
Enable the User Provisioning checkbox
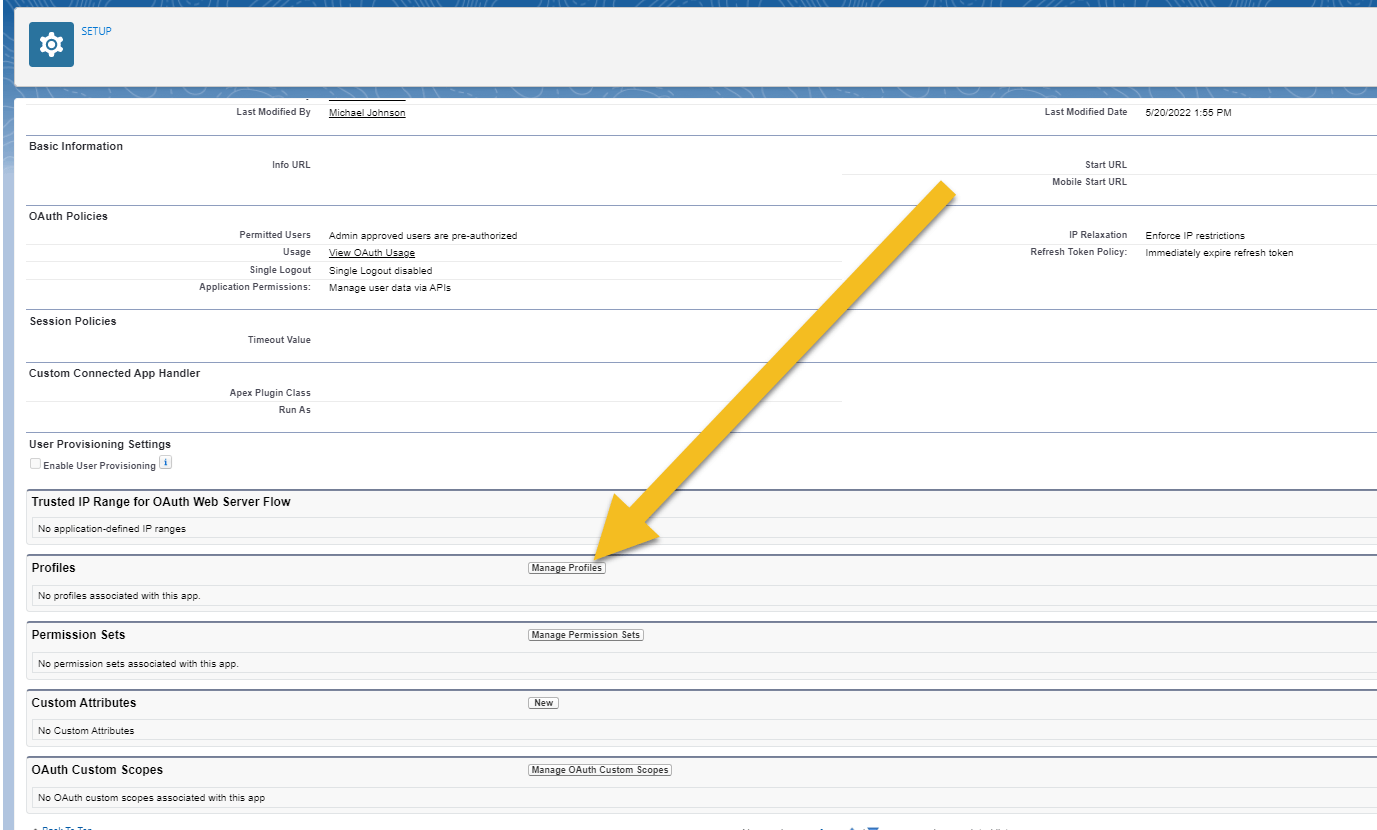coord(35,463)
